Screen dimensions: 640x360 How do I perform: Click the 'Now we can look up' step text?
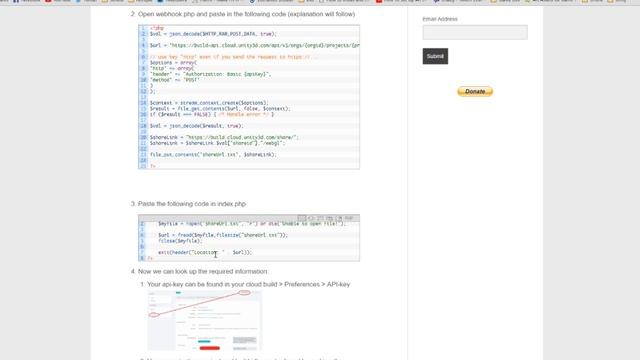[202, 271]
